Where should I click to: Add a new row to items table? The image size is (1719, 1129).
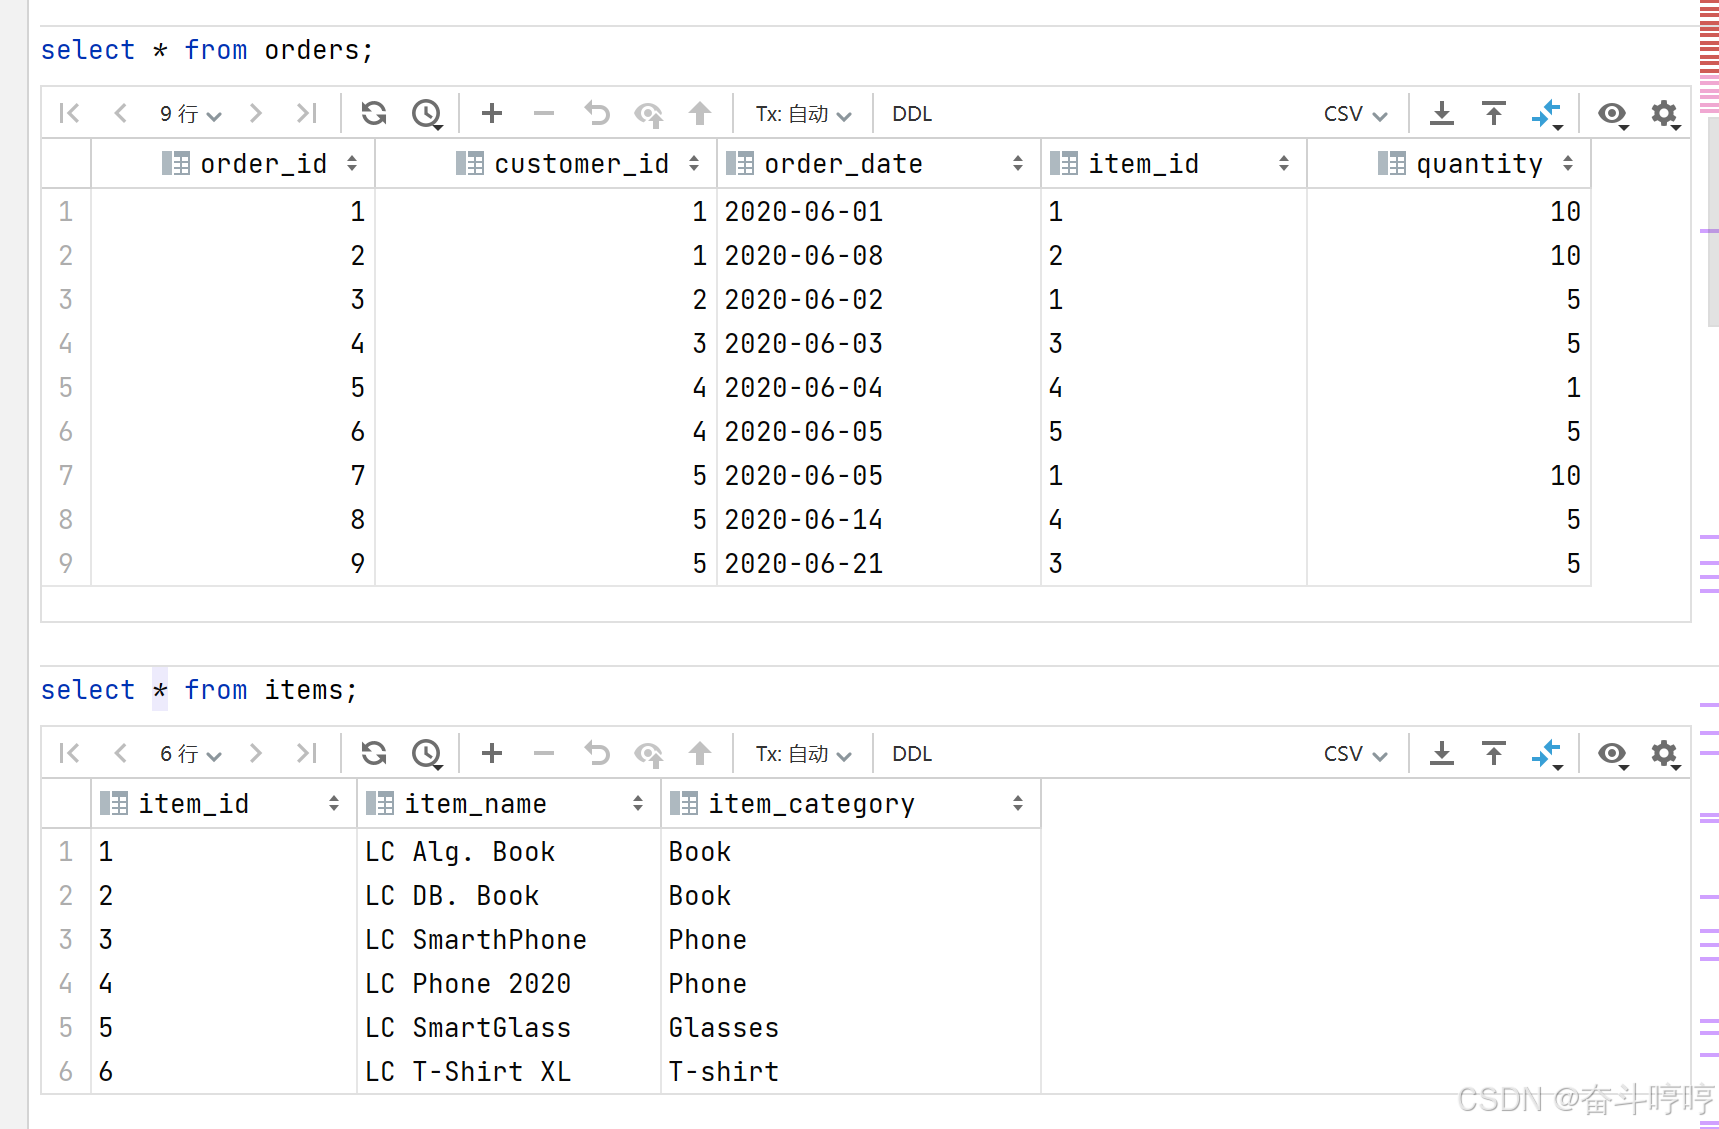(x=492, y=753)
